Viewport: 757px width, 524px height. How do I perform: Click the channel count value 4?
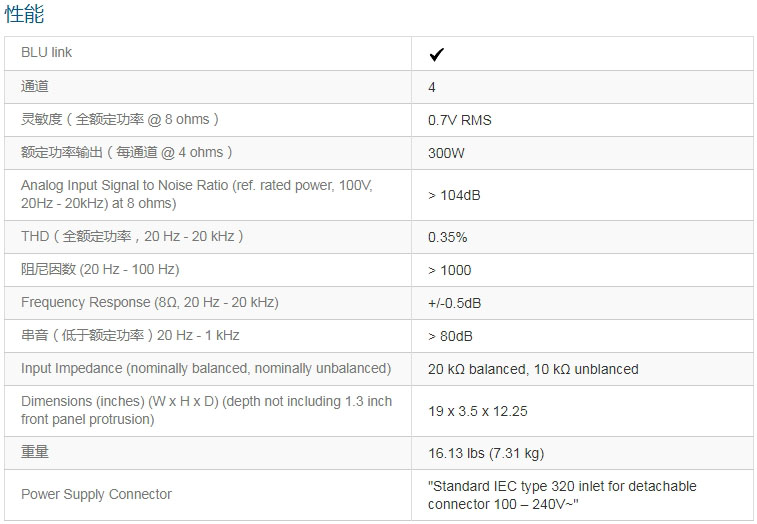[x=432, y=87]
